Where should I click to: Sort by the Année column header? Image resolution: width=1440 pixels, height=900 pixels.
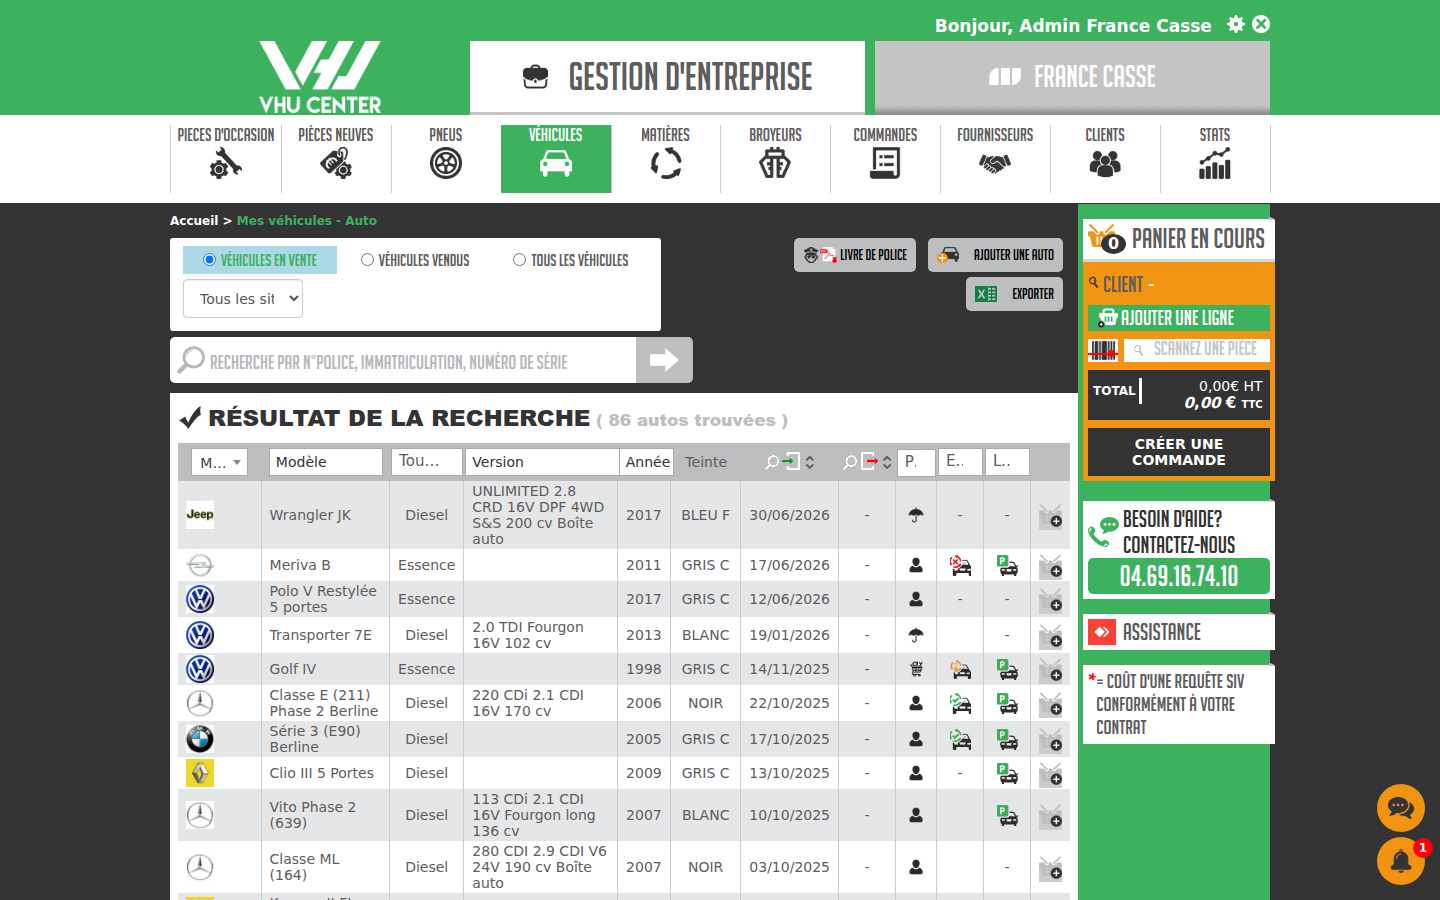click(647, 462)
